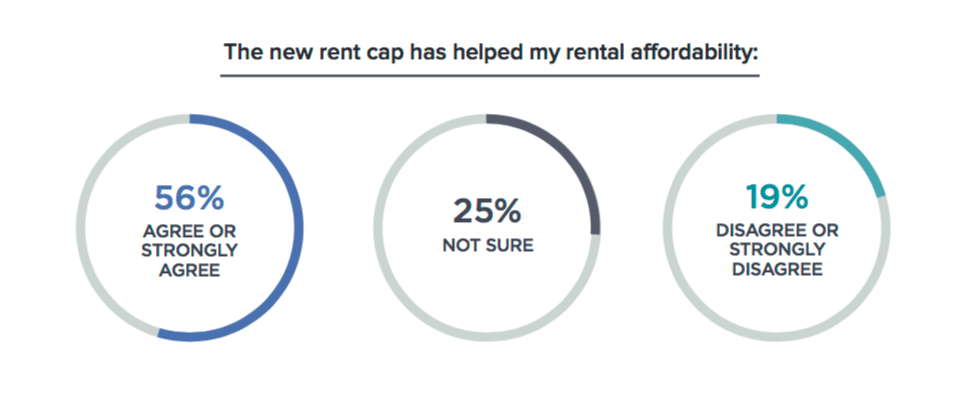Select the 'Agree or Strongly Agree' label
This screenshot has height=412, width=962.
(x=190, y=251)
